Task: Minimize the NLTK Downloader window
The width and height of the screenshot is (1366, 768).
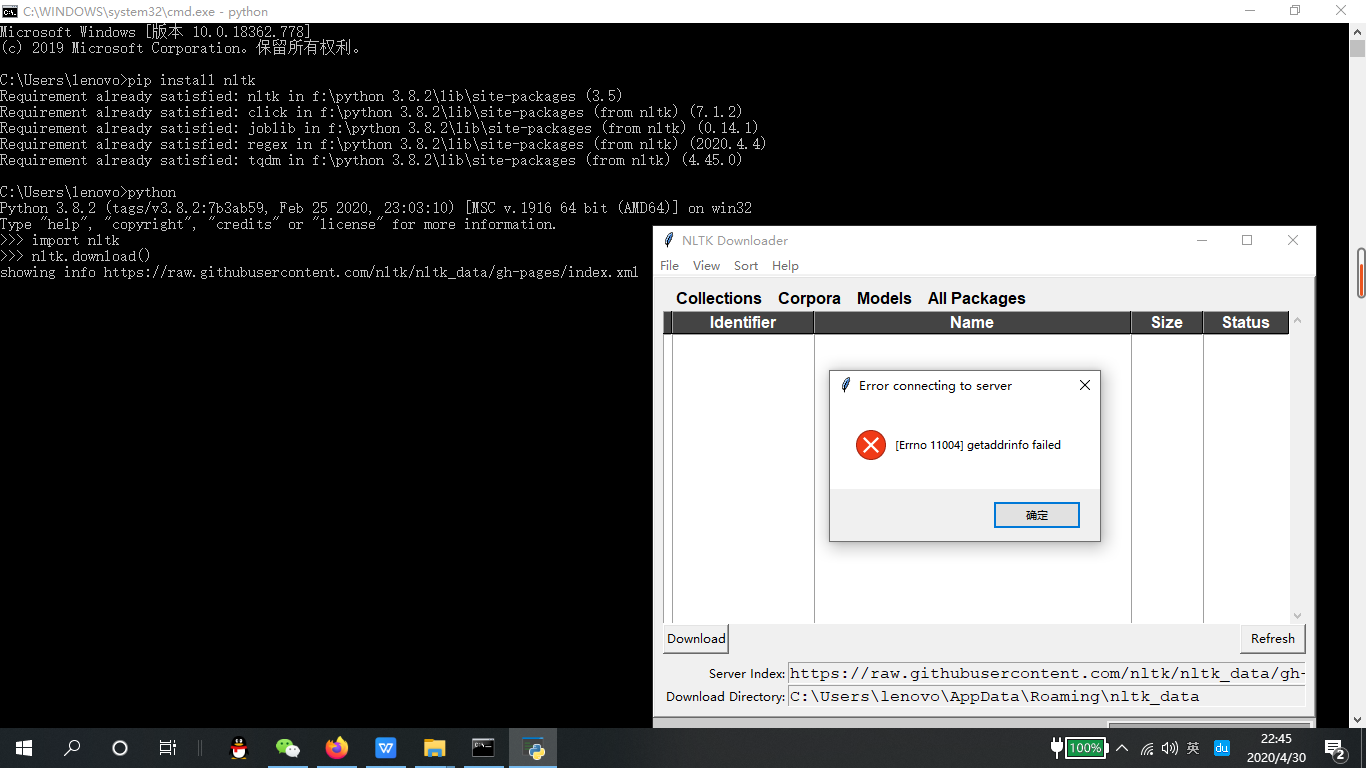Action: (1201, 240)
